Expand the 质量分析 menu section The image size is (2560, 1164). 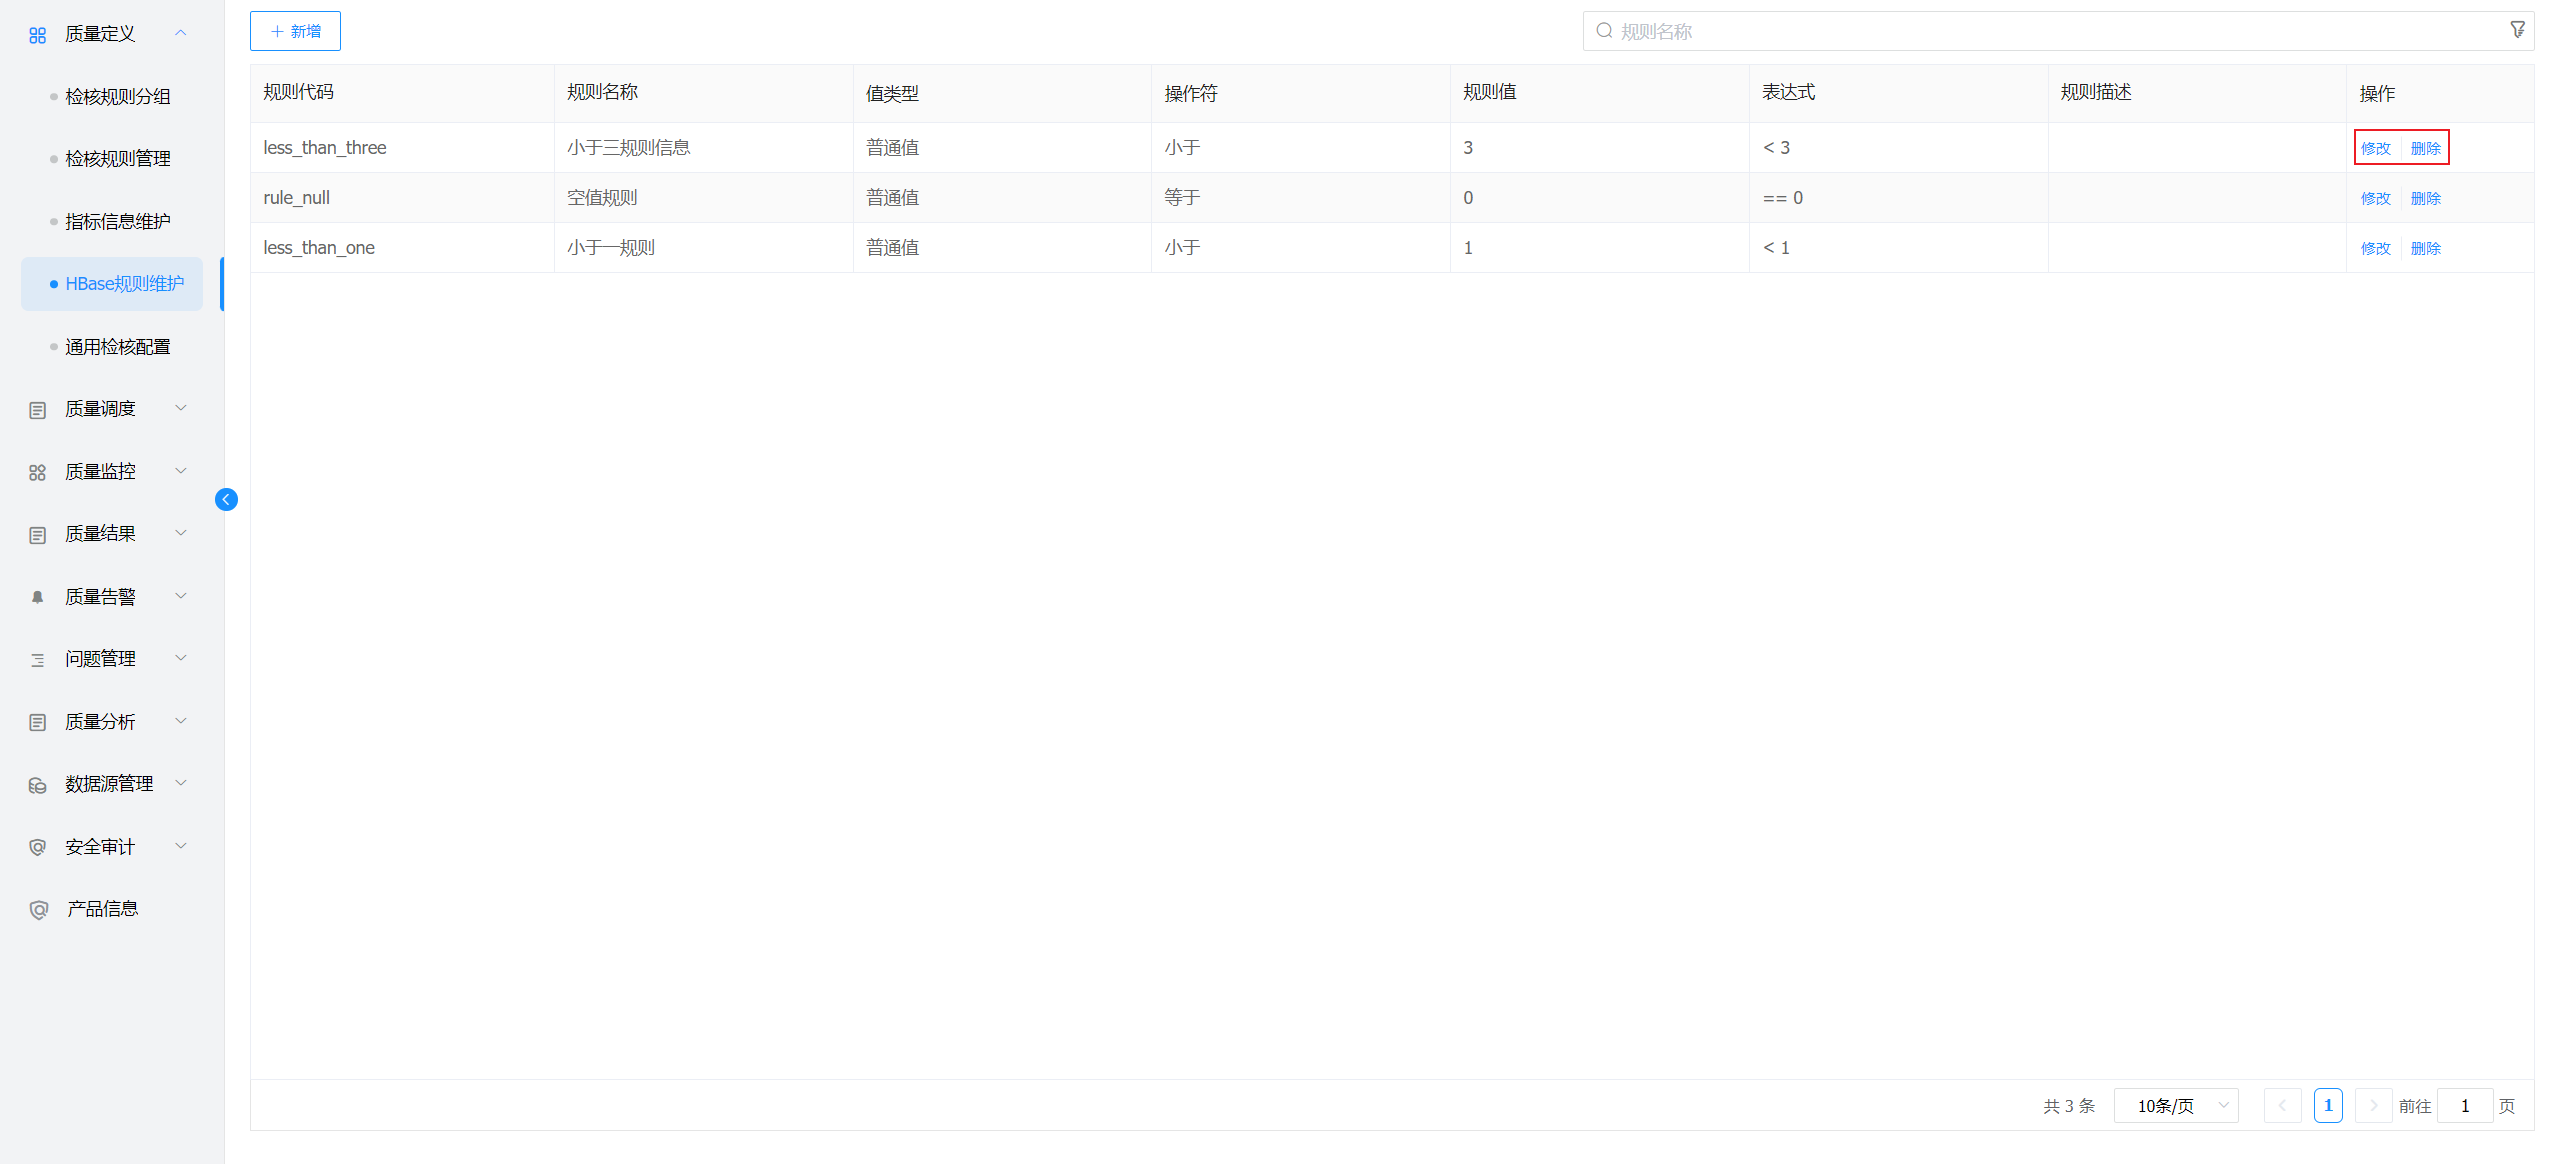(181, 721)
